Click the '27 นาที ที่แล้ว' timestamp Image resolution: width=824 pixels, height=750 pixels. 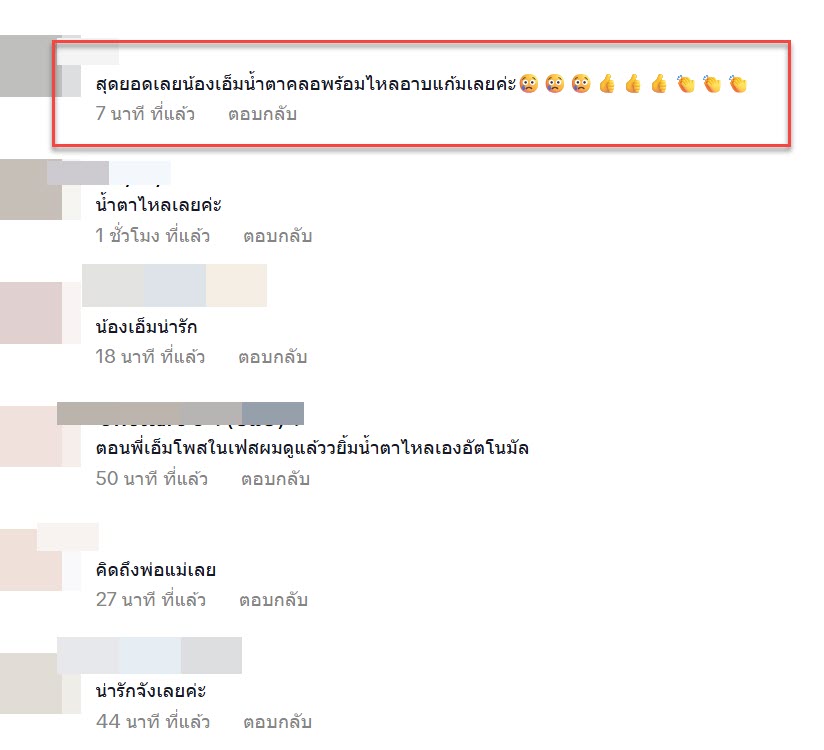point(150,600)
